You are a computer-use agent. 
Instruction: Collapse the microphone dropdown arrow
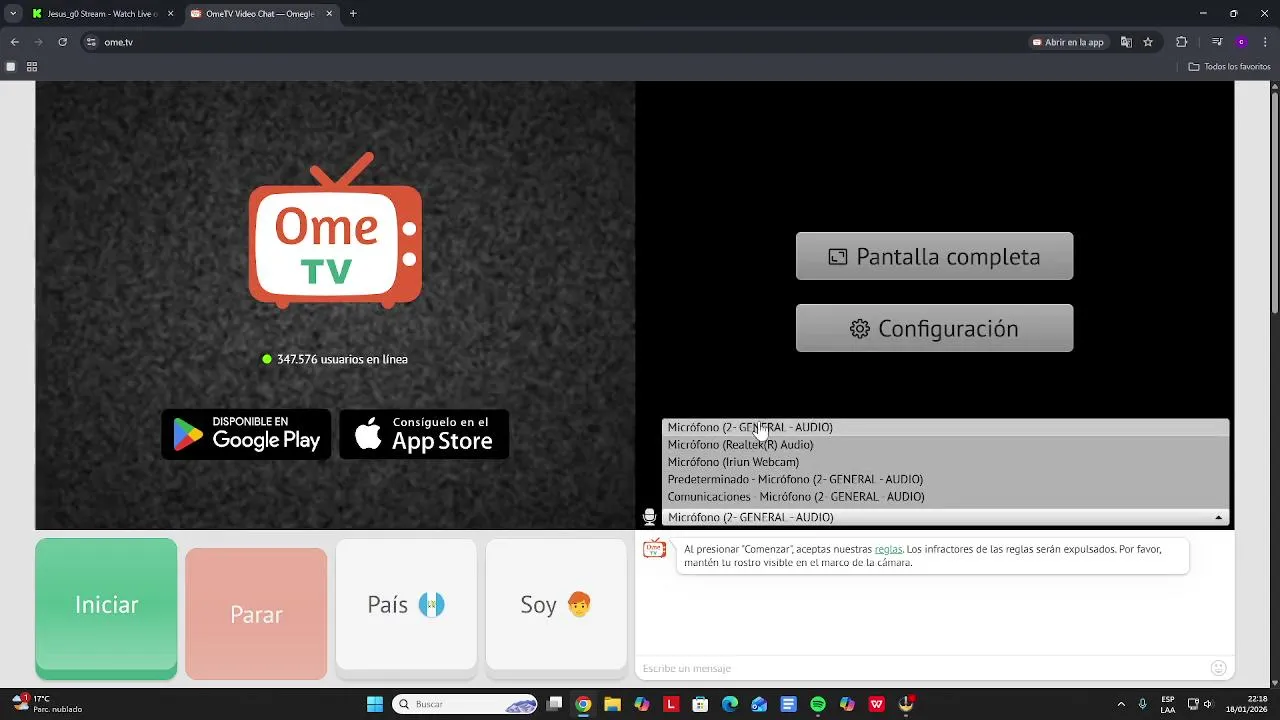[1218, 517]
